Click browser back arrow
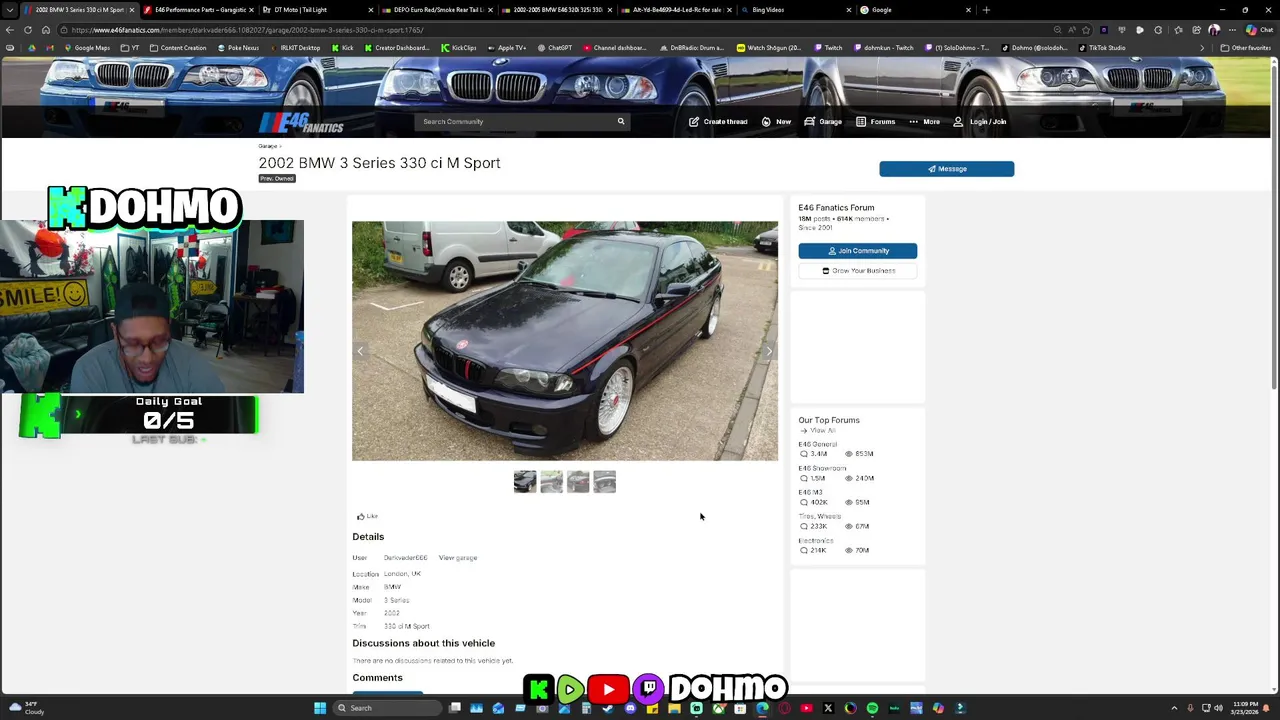The image size is (1280, 720). tap(9, 30)
